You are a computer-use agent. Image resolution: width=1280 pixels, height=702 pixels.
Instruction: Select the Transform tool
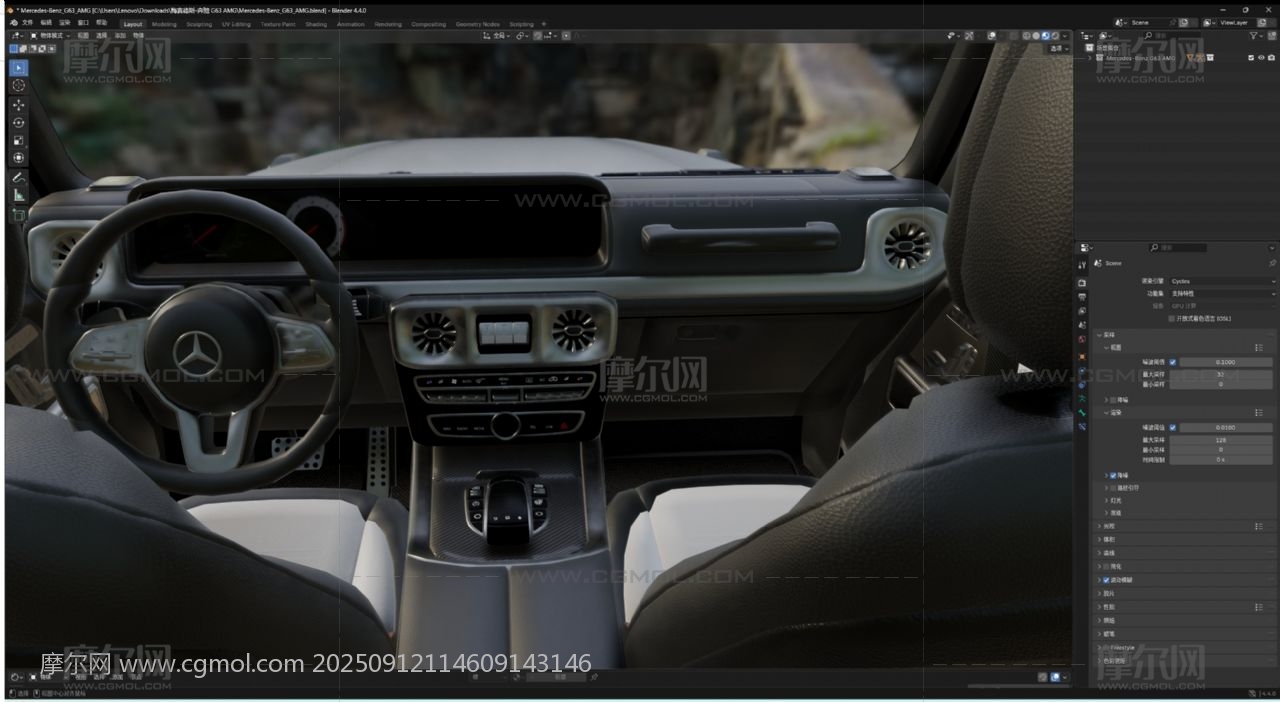click(19, 158)
